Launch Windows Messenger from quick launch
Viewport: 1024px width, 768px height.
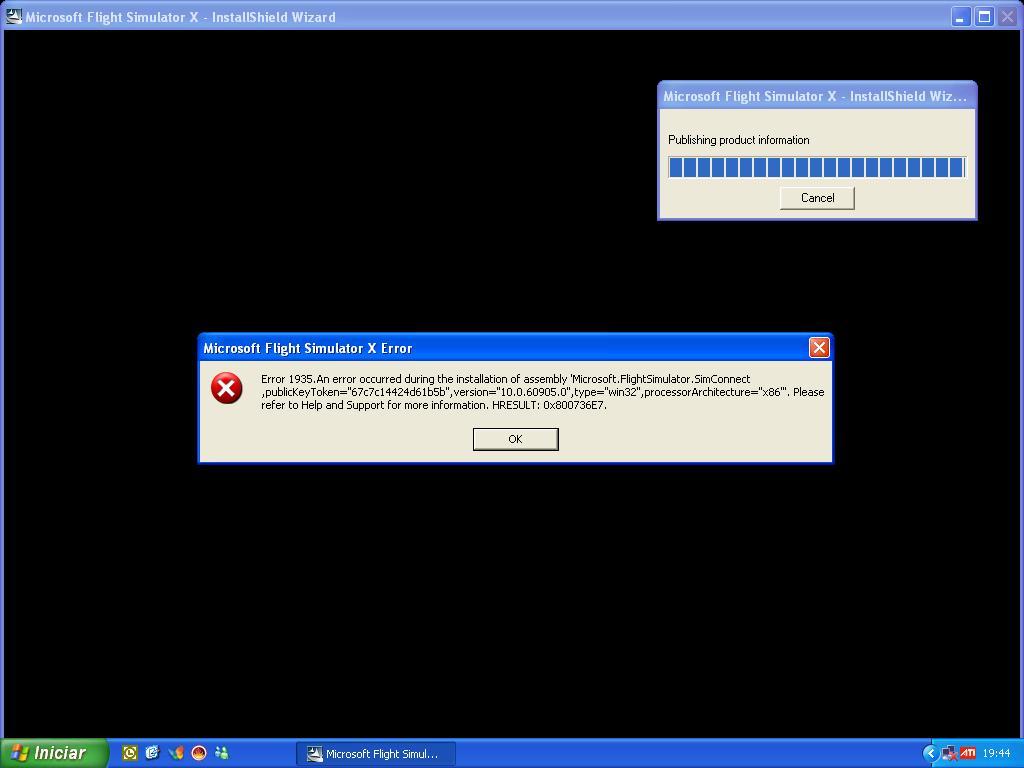point(221,753)
